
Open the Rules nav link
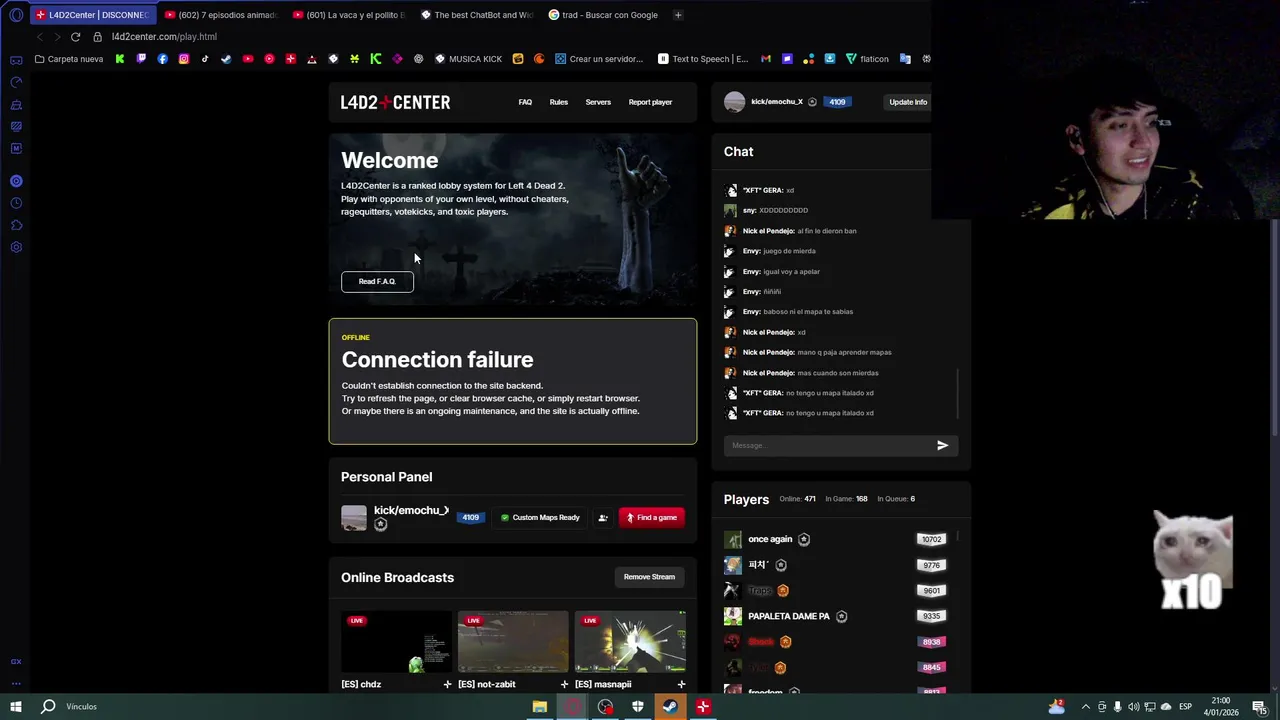[559, 102]
